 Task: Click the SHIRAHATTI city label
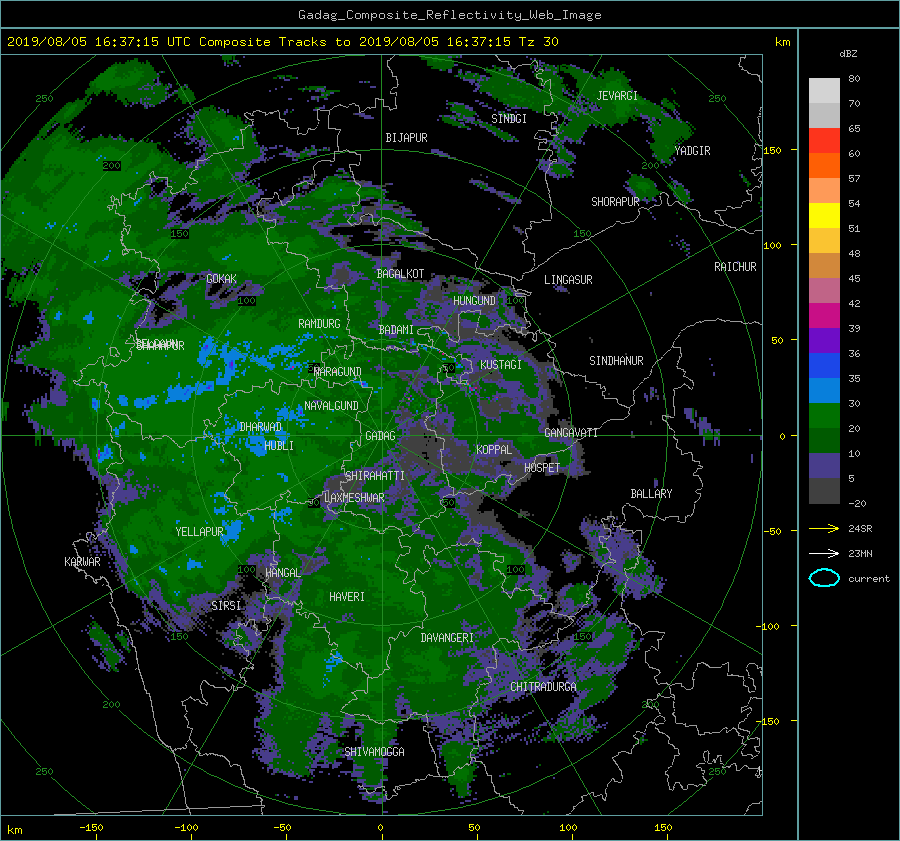point(375,476)
